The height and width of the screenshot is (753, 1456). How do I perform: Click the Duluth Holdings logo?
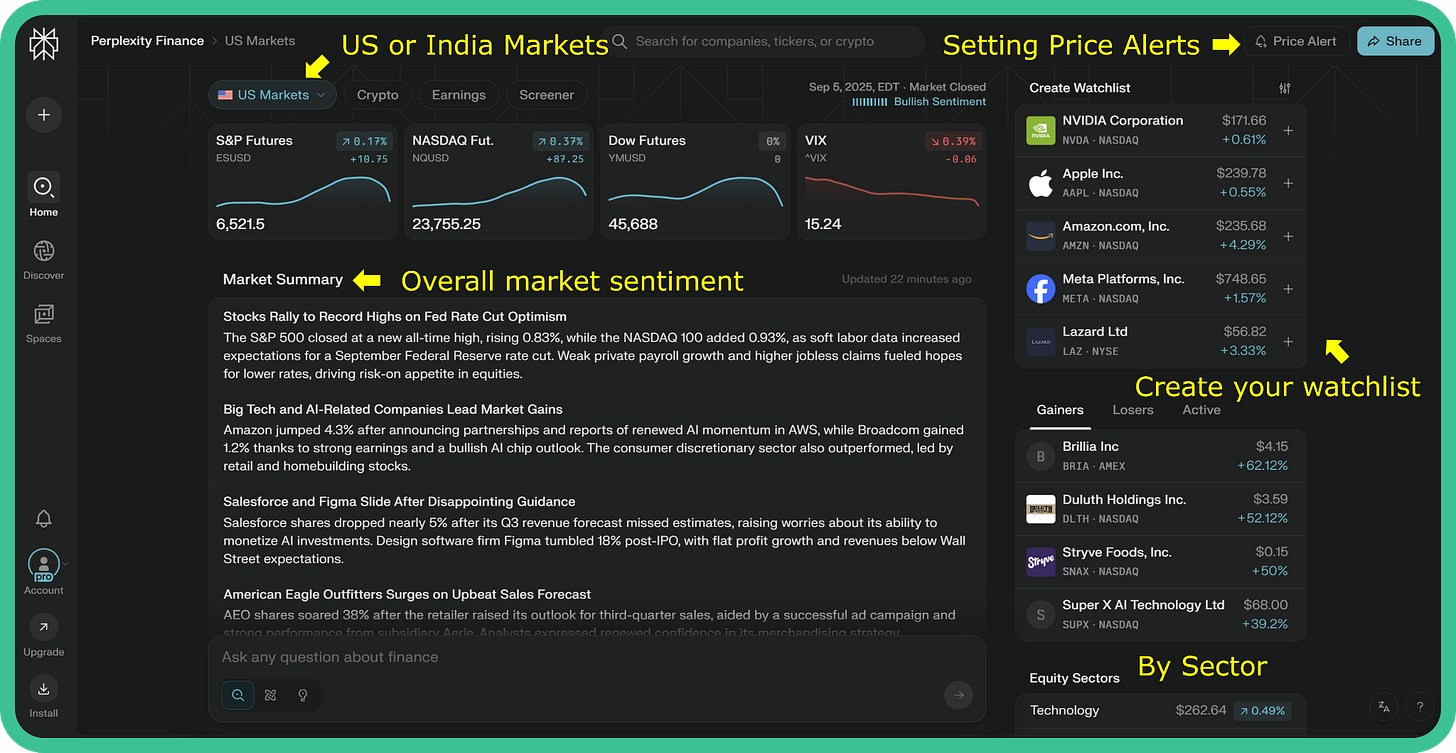tap(1041, 509)
